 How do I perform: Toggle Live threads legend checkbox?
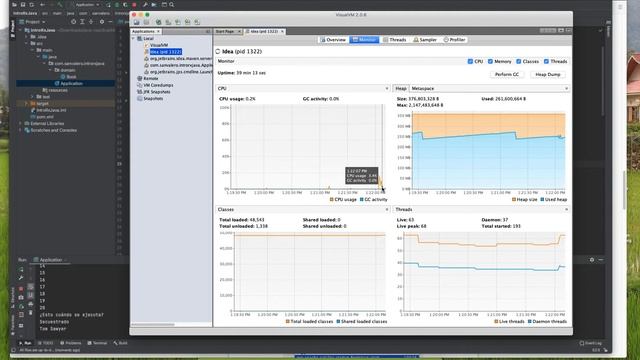(x=496, y=322)
